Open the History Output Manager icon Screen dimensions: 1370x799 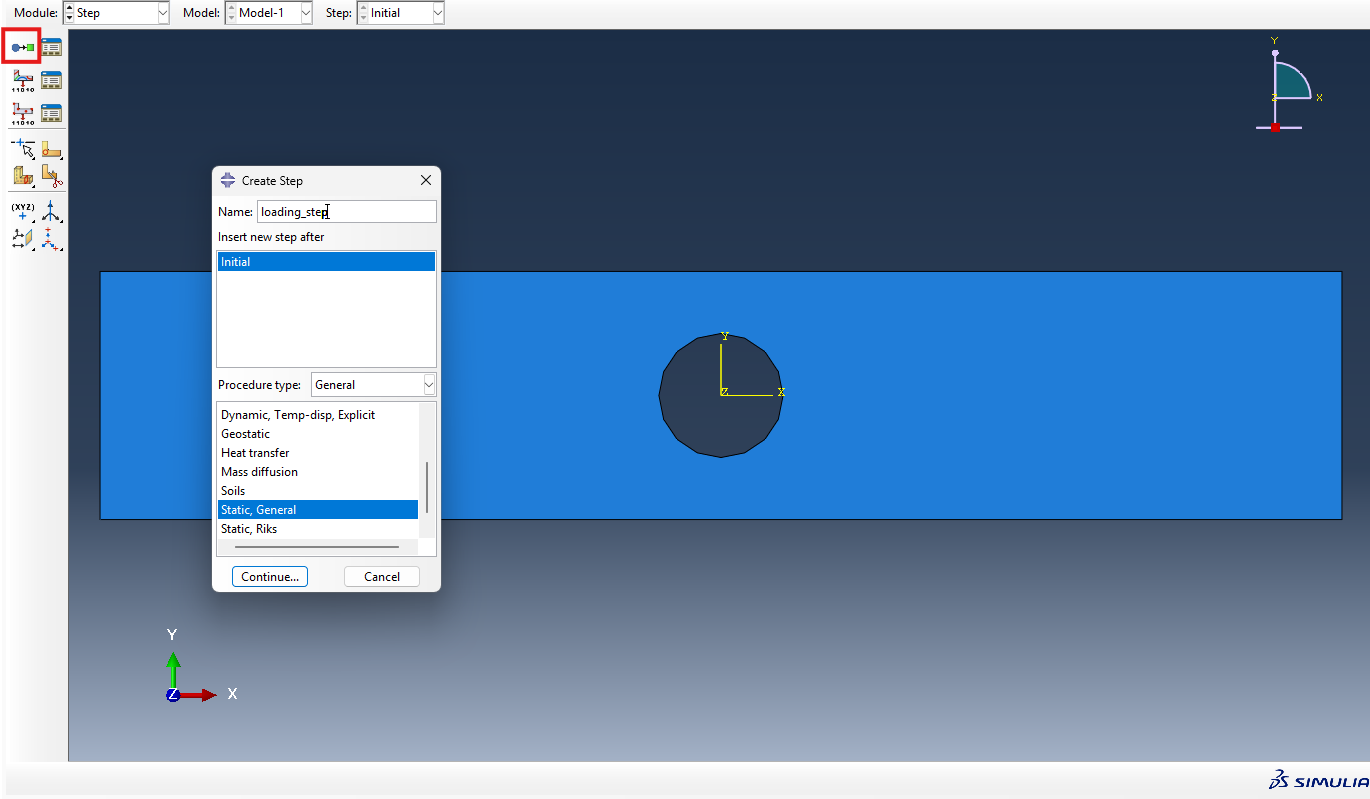(52, 113)
